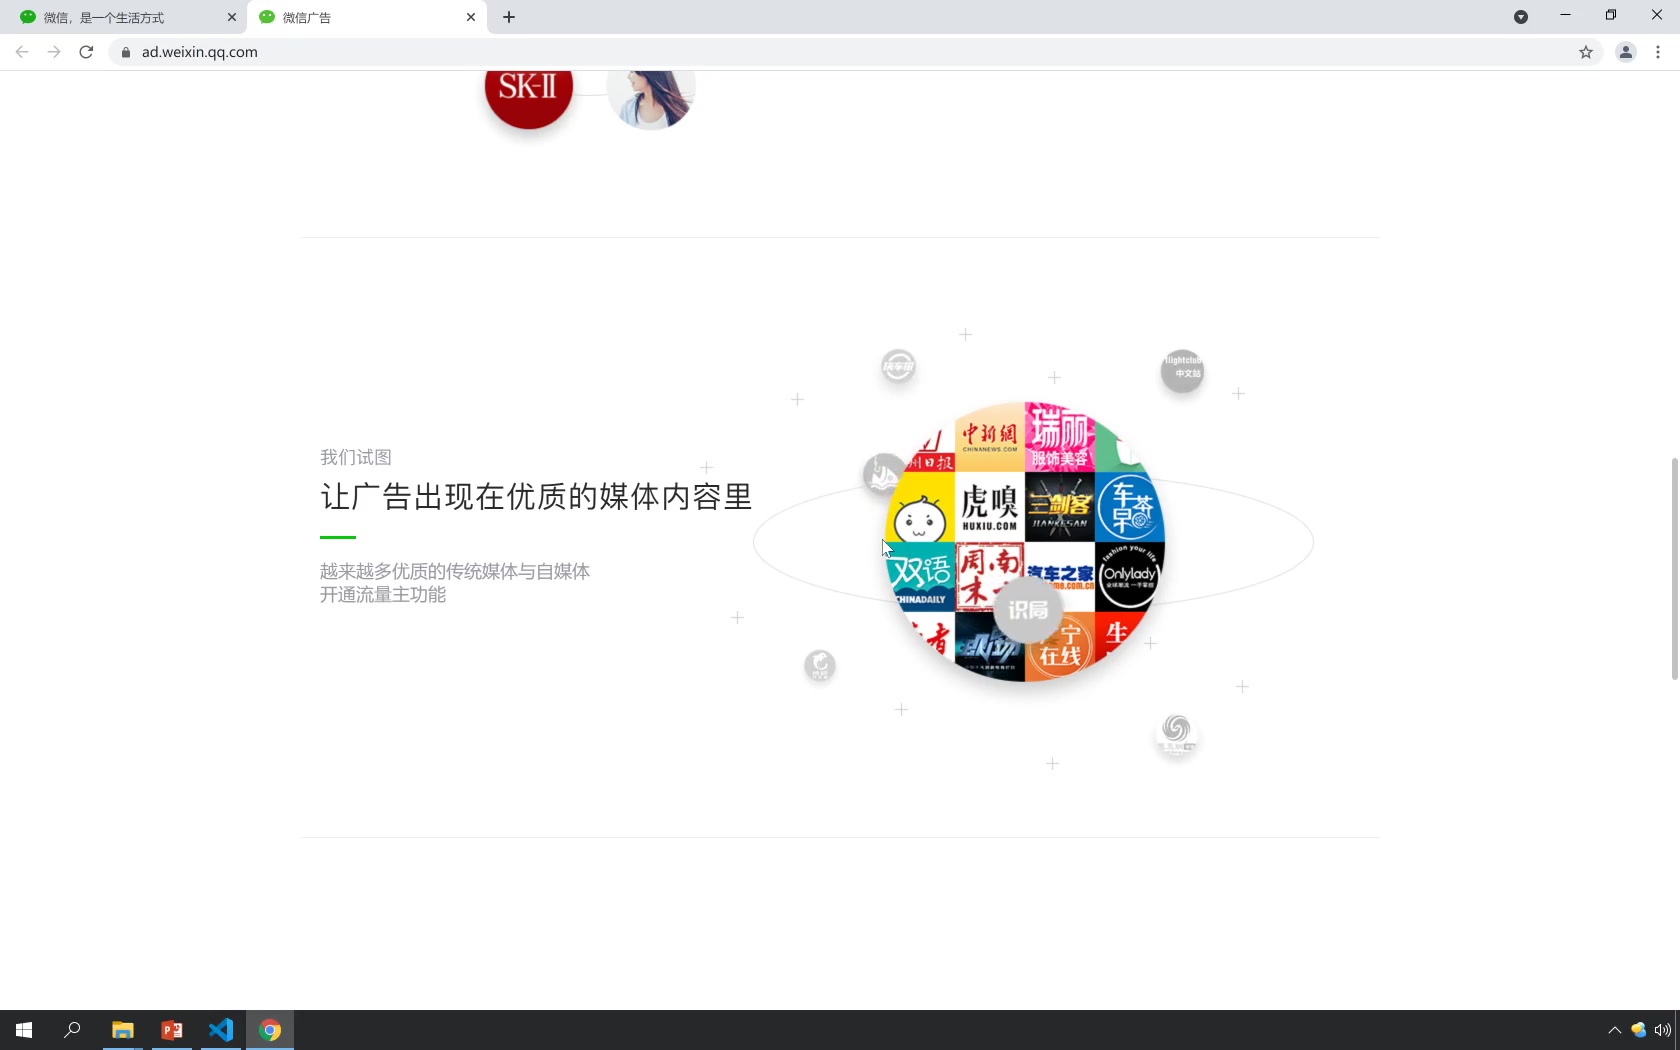
Task: Open the tab search dropdown arrow
Action: tap(1521, 17)
